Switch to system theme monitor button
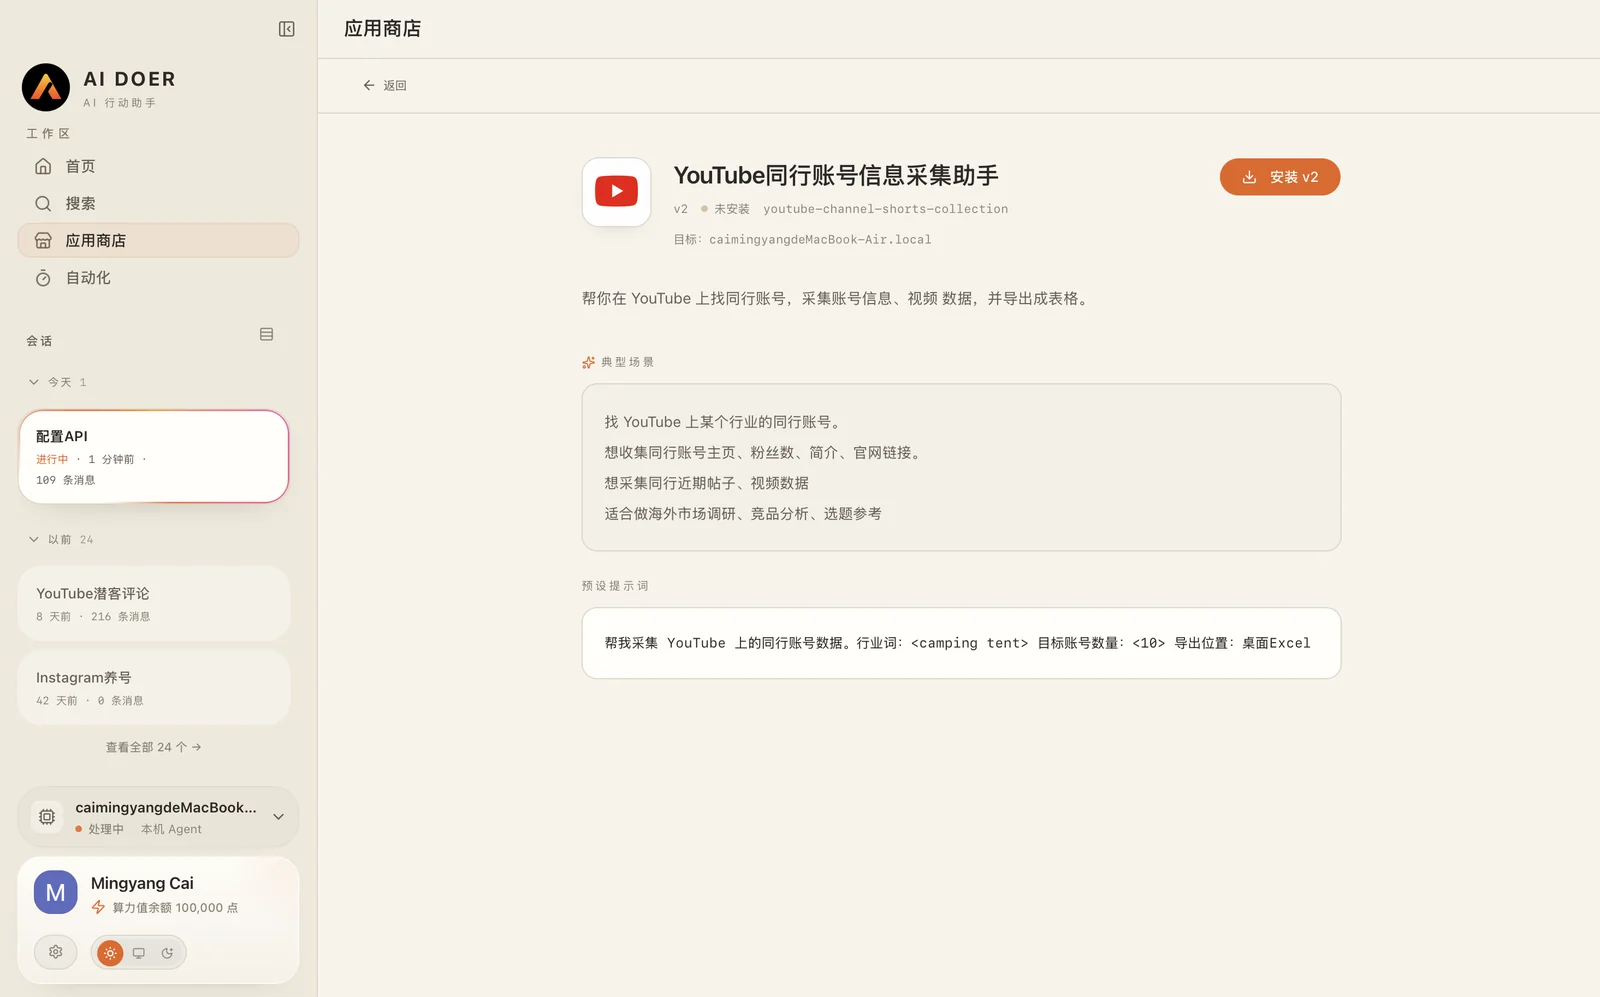This screenshot has width=1600, height=997. [x=139, y=953]
